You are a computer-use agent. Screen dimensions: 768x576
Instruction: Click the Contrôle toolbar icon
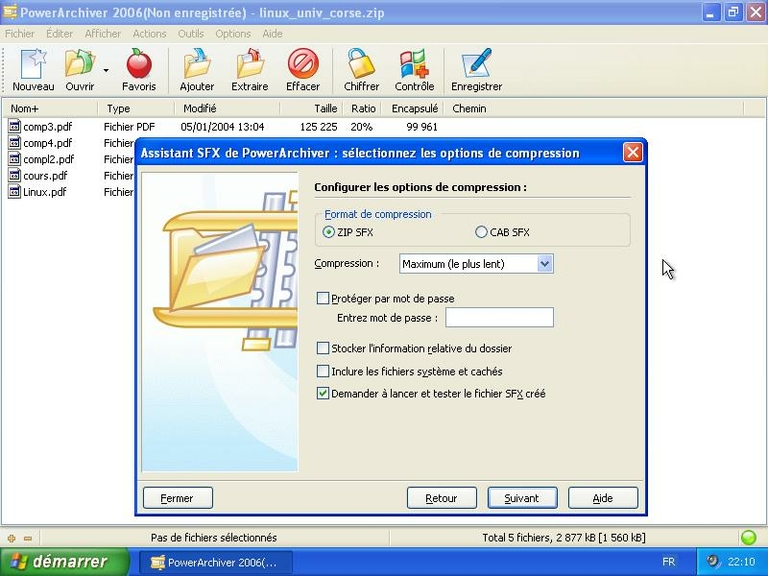(414, 64)
